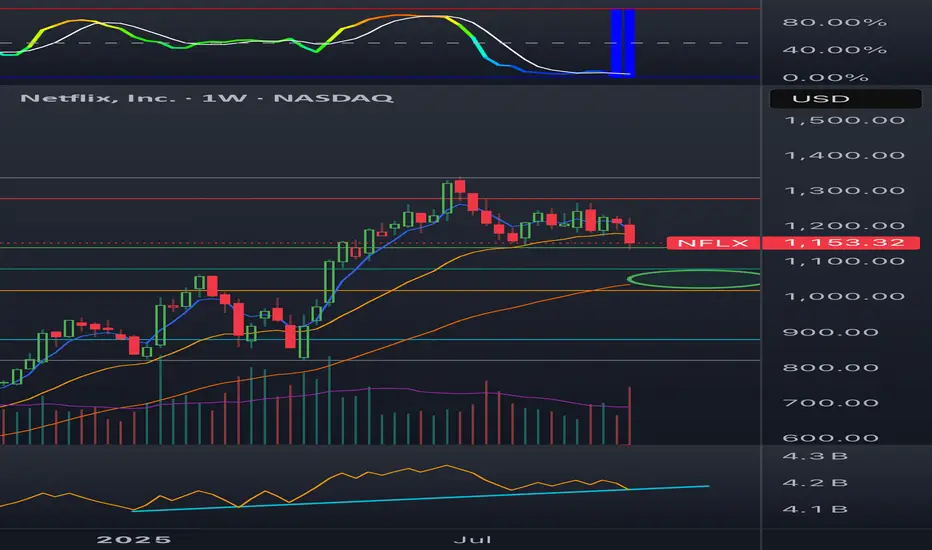This screenshot has height=550, width=932.
Task: Click the 1,500.00 price axis label
Action: click(x=845, y=121)
